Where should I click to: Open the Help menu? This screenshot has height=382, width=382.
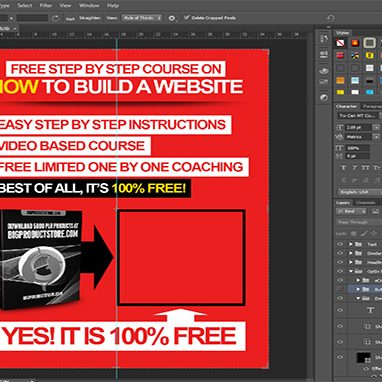(113, 5)
